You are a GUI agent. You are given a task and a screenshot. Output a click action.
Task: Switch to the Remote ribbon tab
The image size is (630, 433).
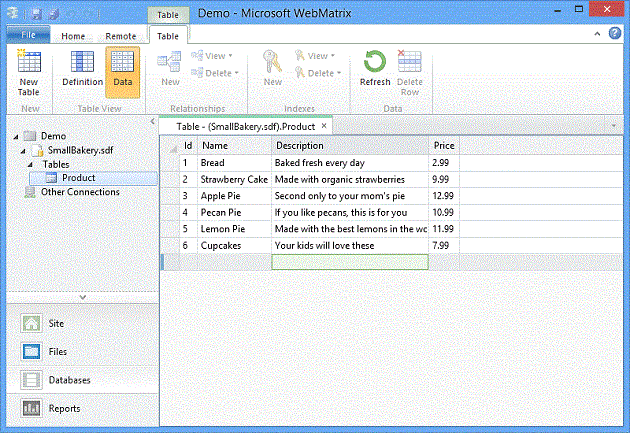coord(121,36)
